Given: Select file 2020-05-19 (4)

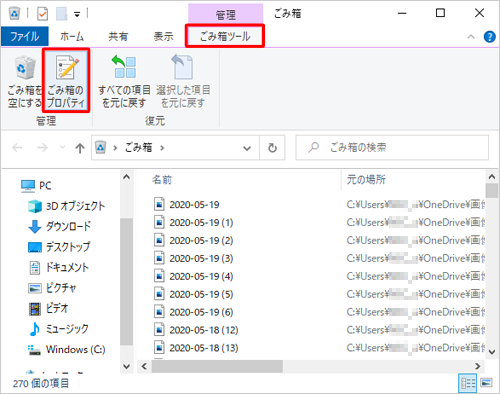Looking at the screenshot, I should pos(201,276).
